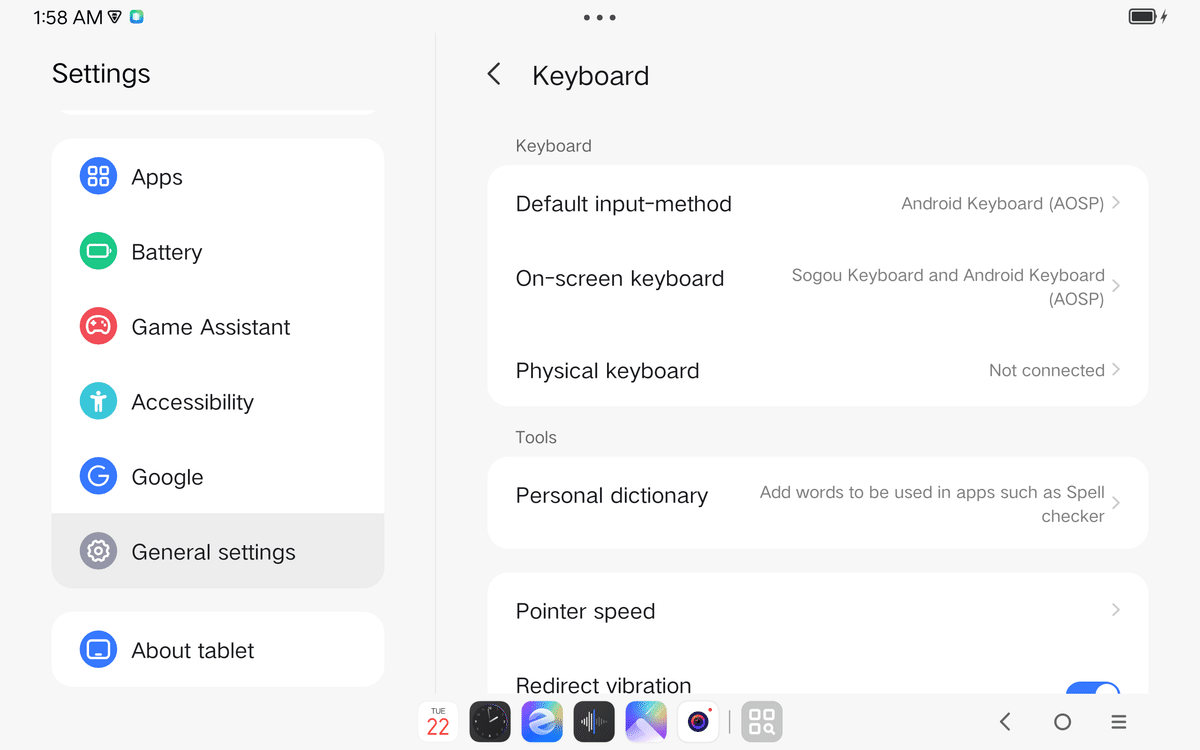The image size is (1200, 750).
Task: Open Personal dictionary
Action: click(817, 503)
